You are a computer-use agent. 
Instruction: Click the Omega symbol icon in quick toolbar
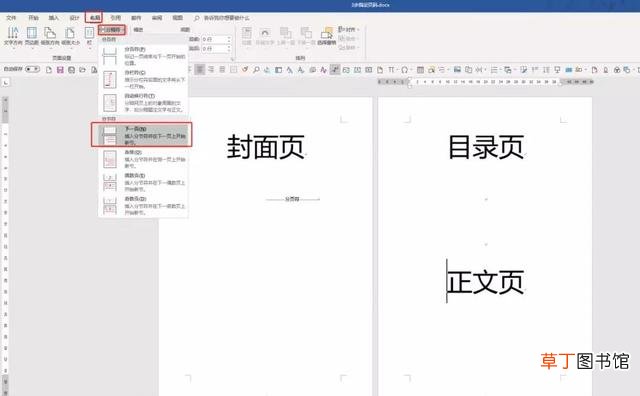404,70
